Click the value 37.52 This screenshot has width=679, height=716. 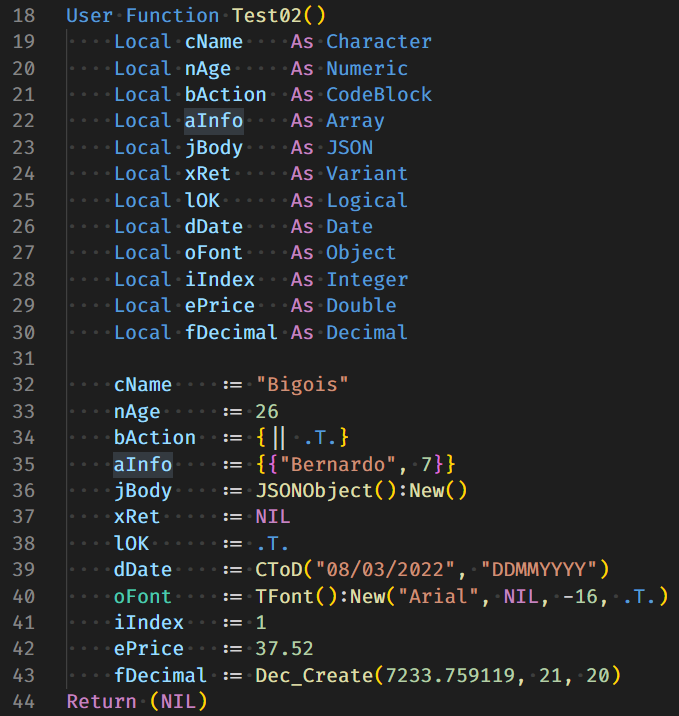(x=284, y=649)
